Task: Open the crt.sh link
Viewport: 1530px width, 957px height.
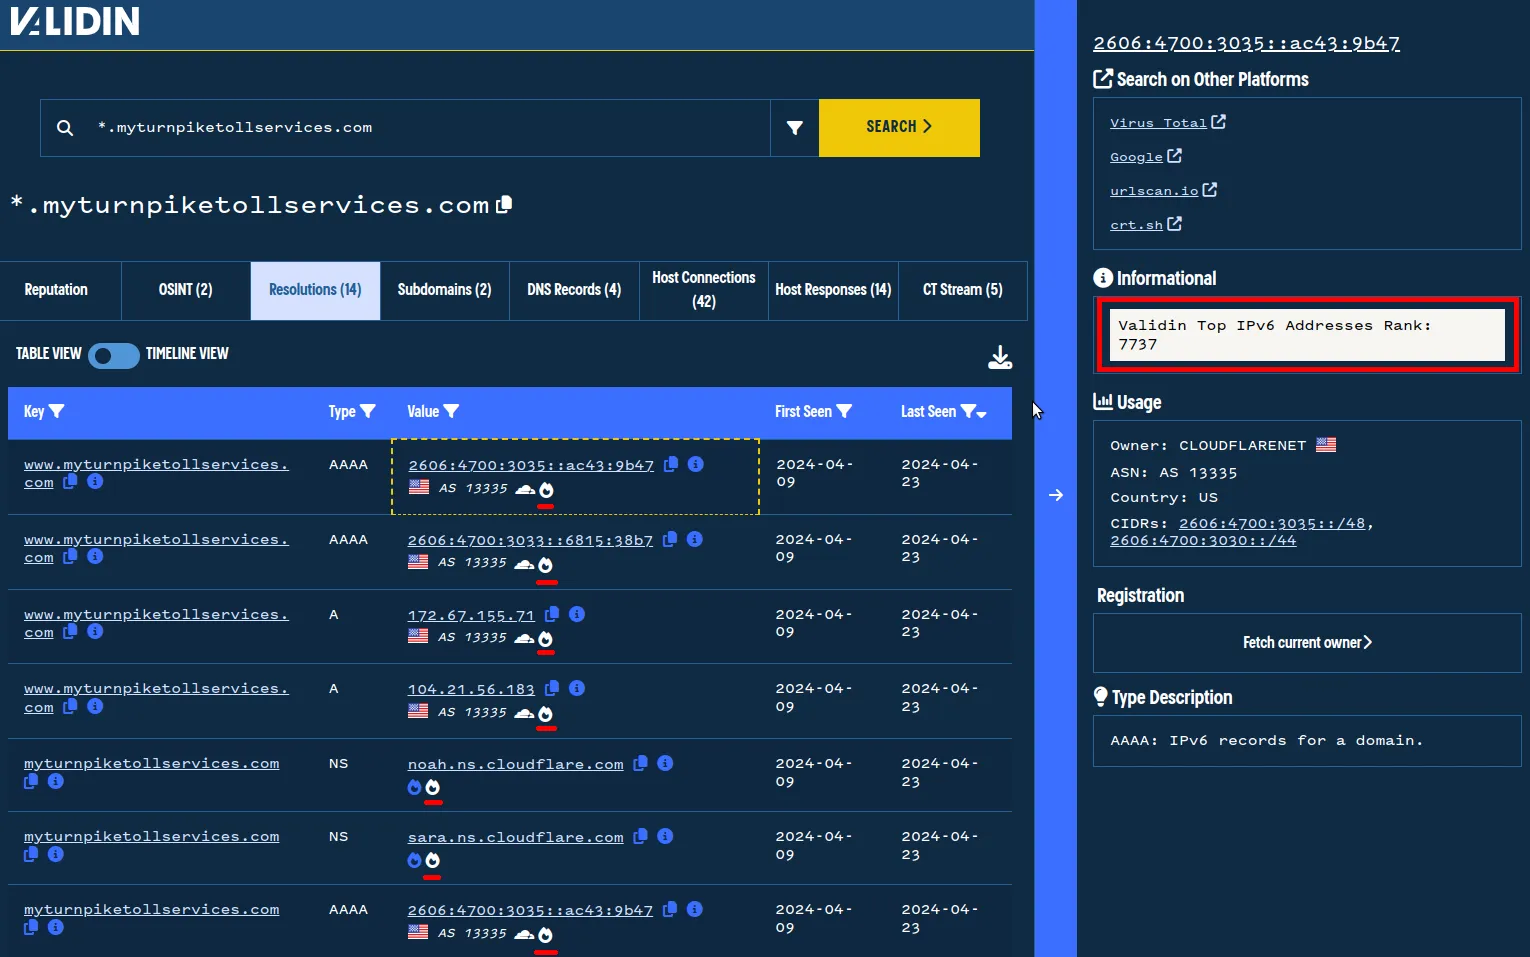Action: coord(1145,224)
